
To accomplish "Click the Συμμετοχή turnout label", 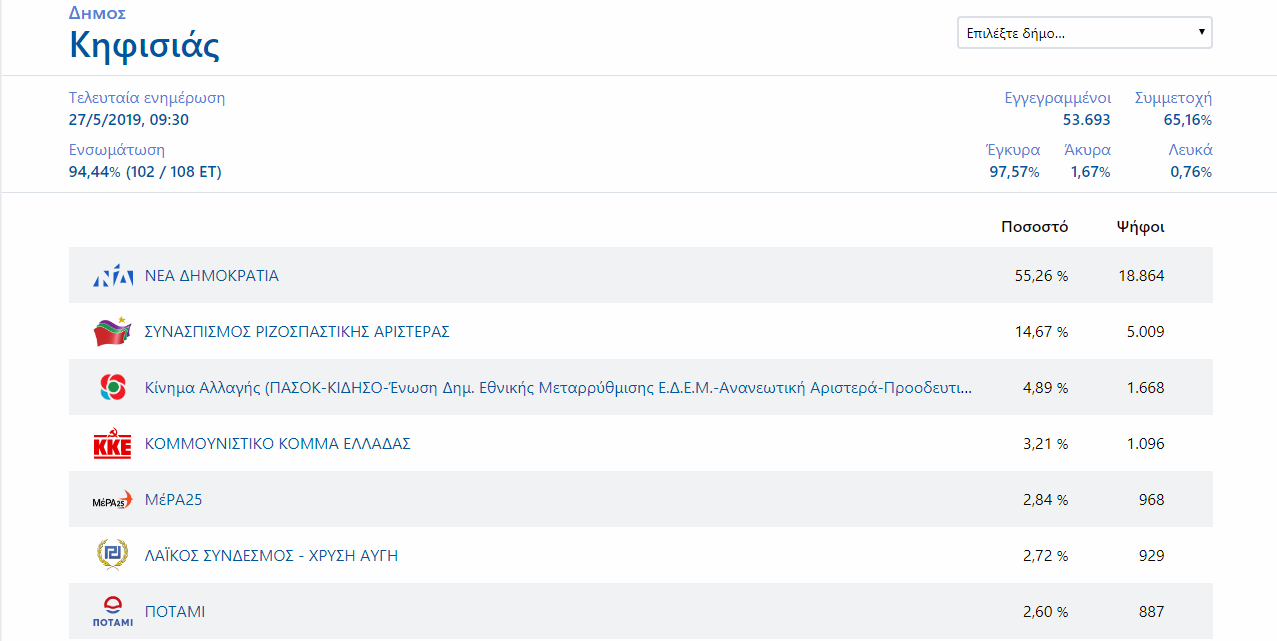I will click(1173, 98).
